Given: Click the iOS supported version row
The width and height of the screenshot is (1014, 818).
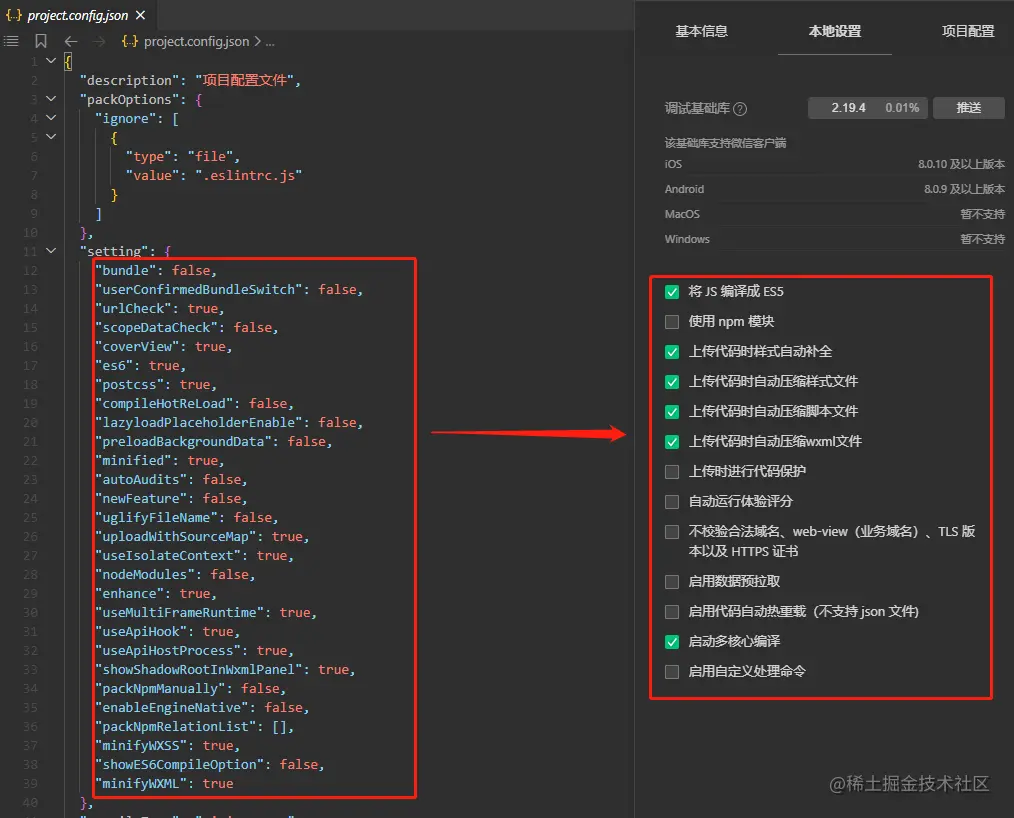Looking at the screenshot, I should 834,164.
